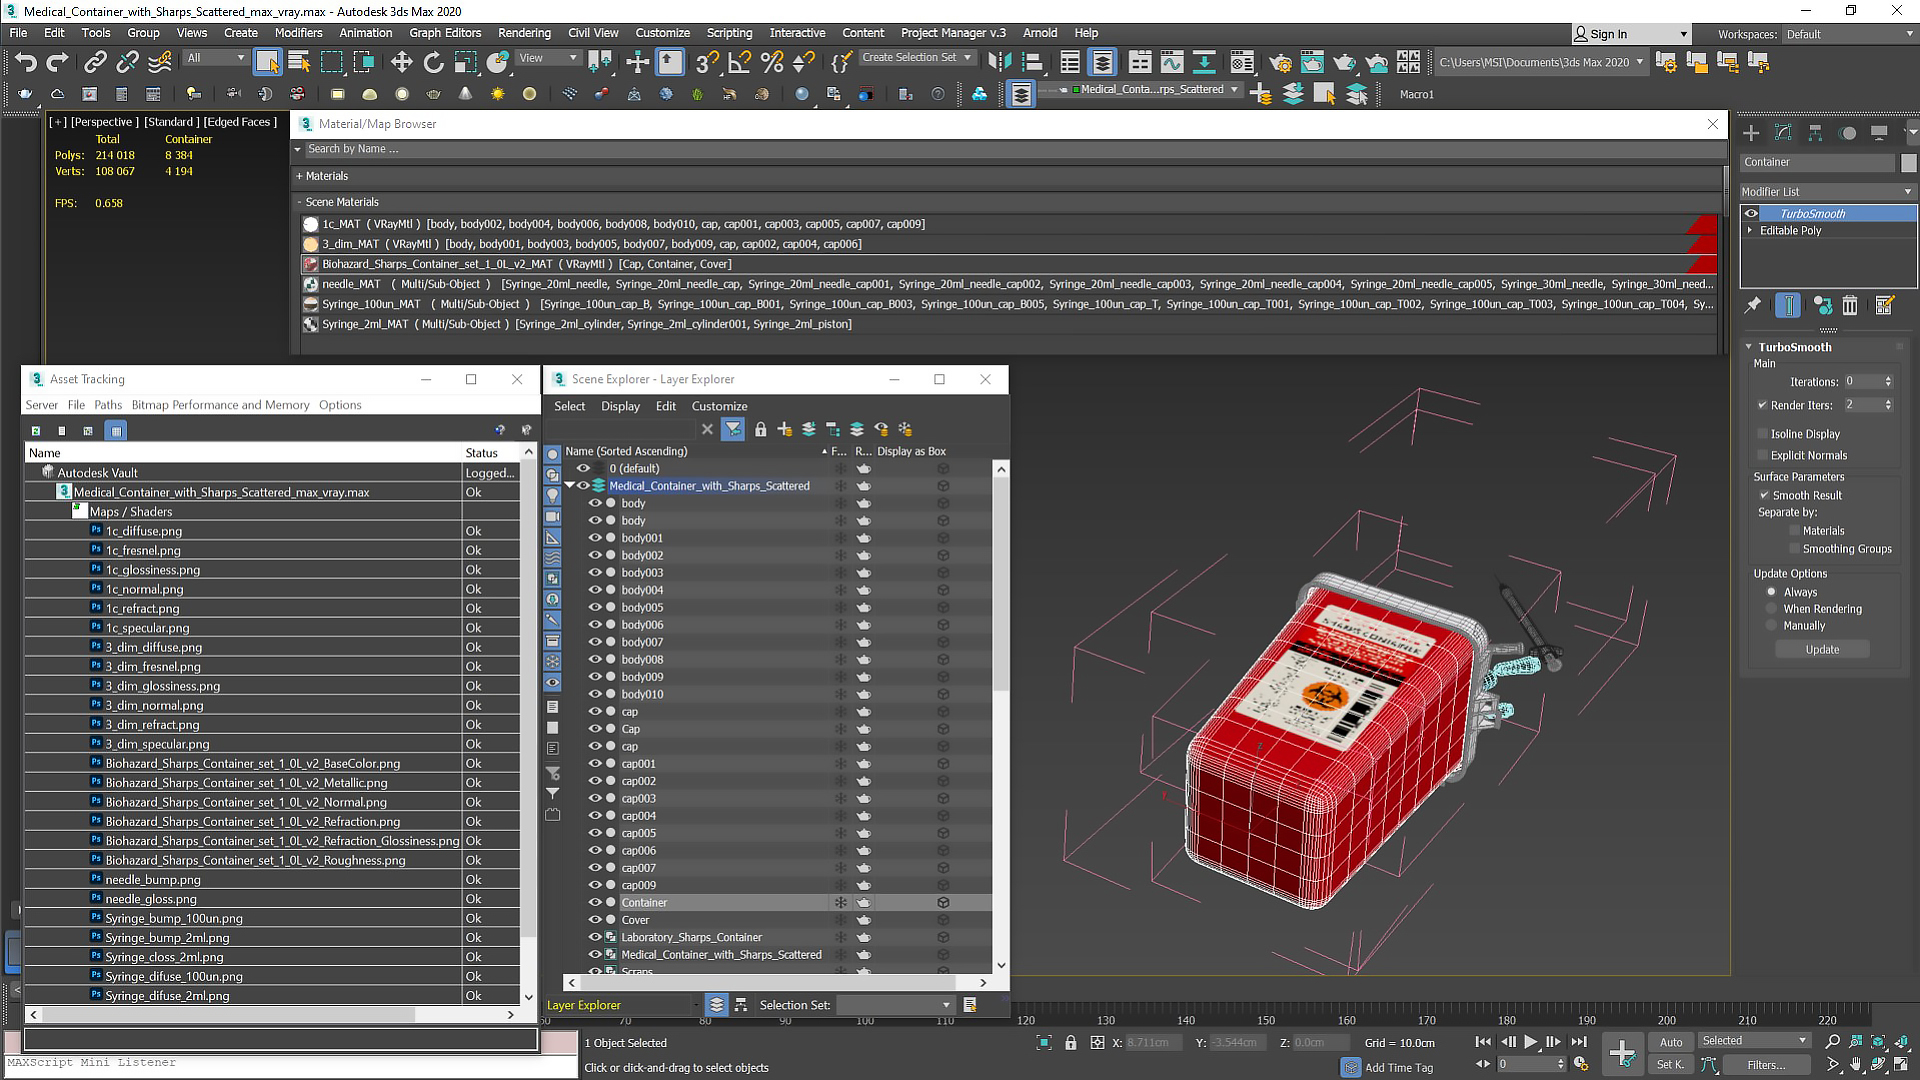Hide the body001 layer object

(594, 538)
